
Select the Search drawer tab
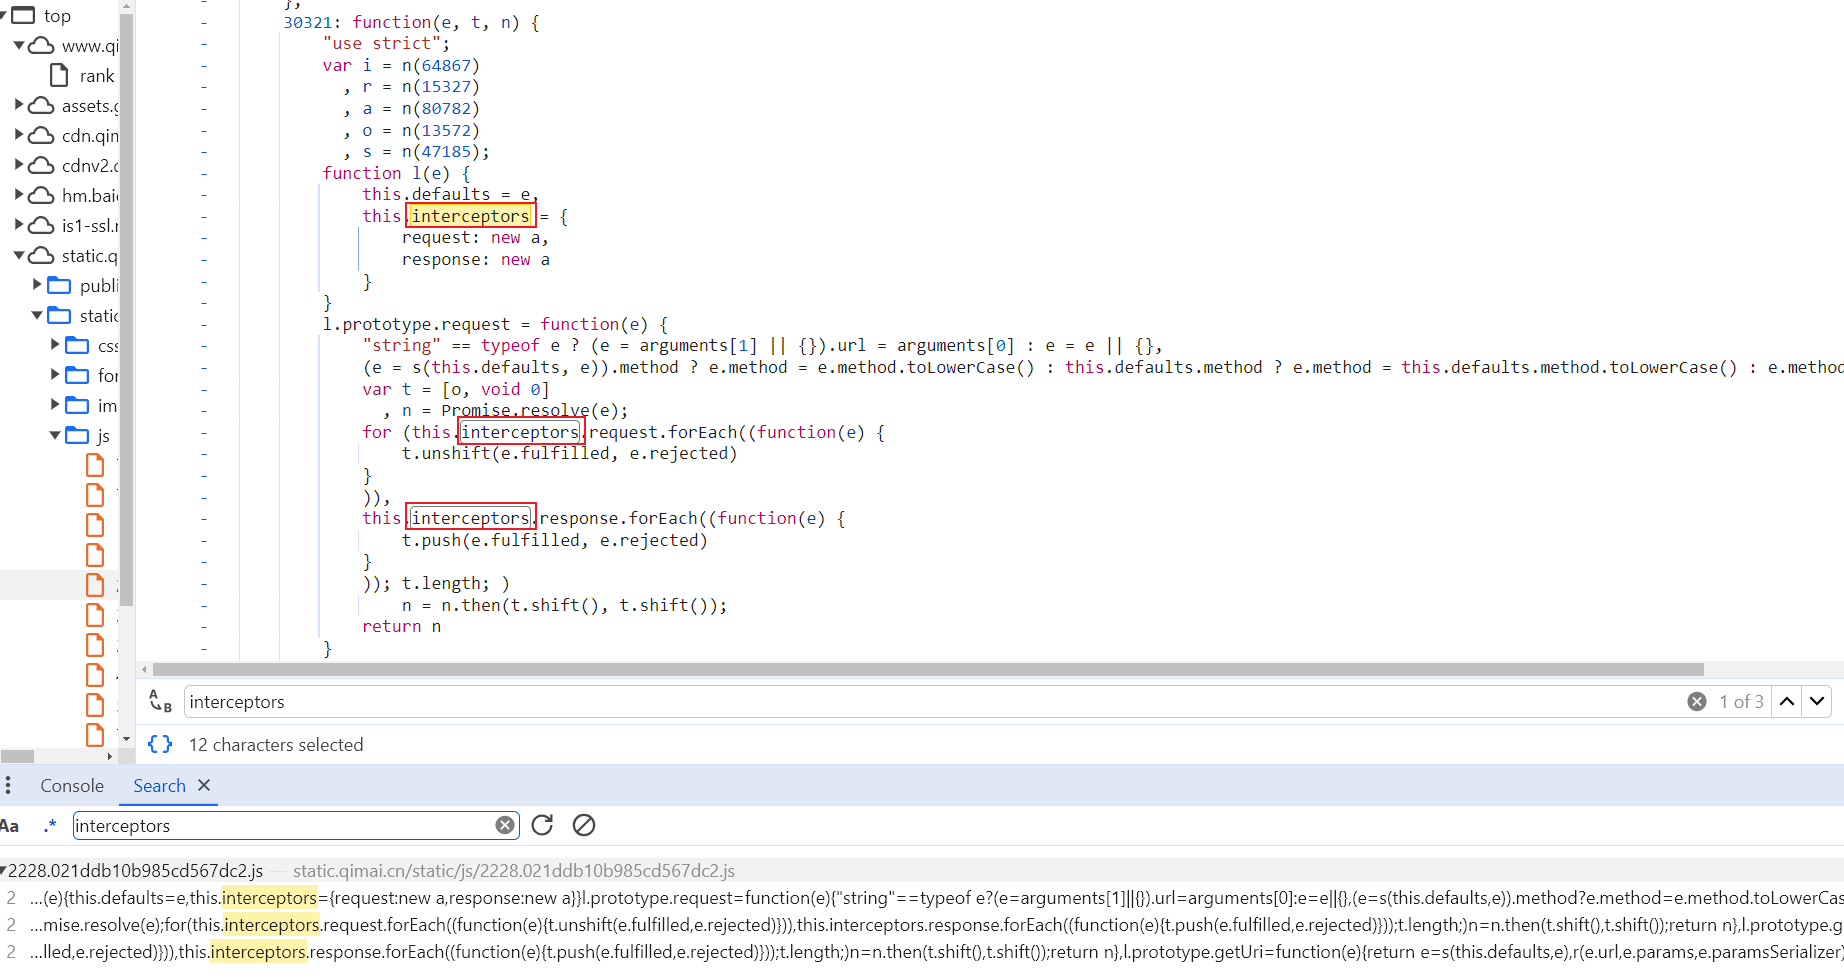point(159,785)
